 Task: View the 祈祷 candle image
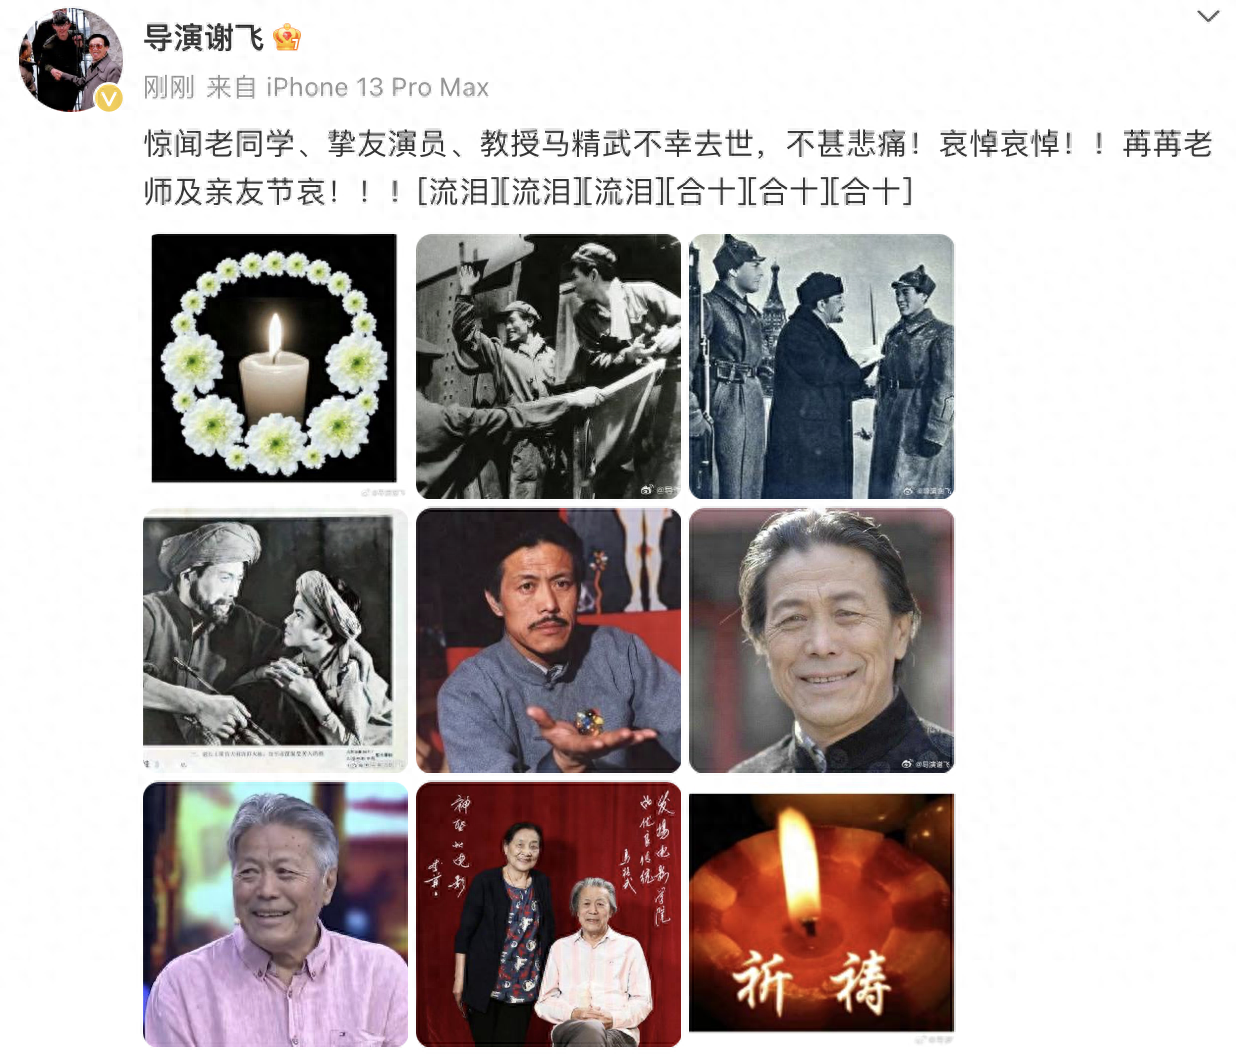click(821, 914)
